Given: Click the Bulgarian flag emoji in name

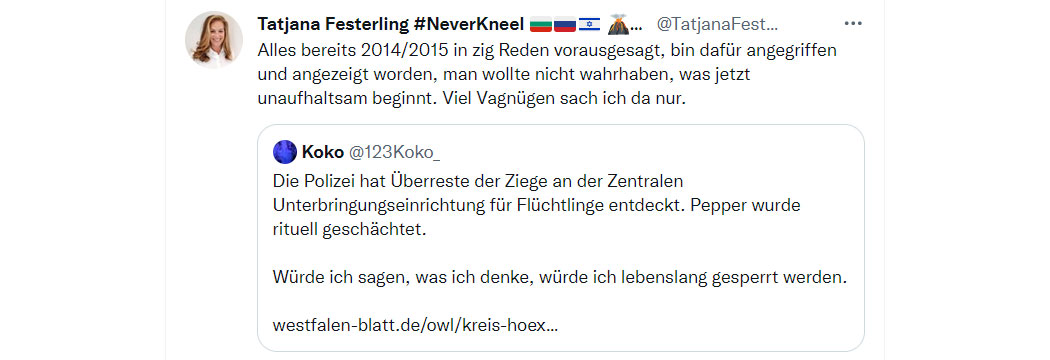Looking at the screenshot, I should point(540,25).
